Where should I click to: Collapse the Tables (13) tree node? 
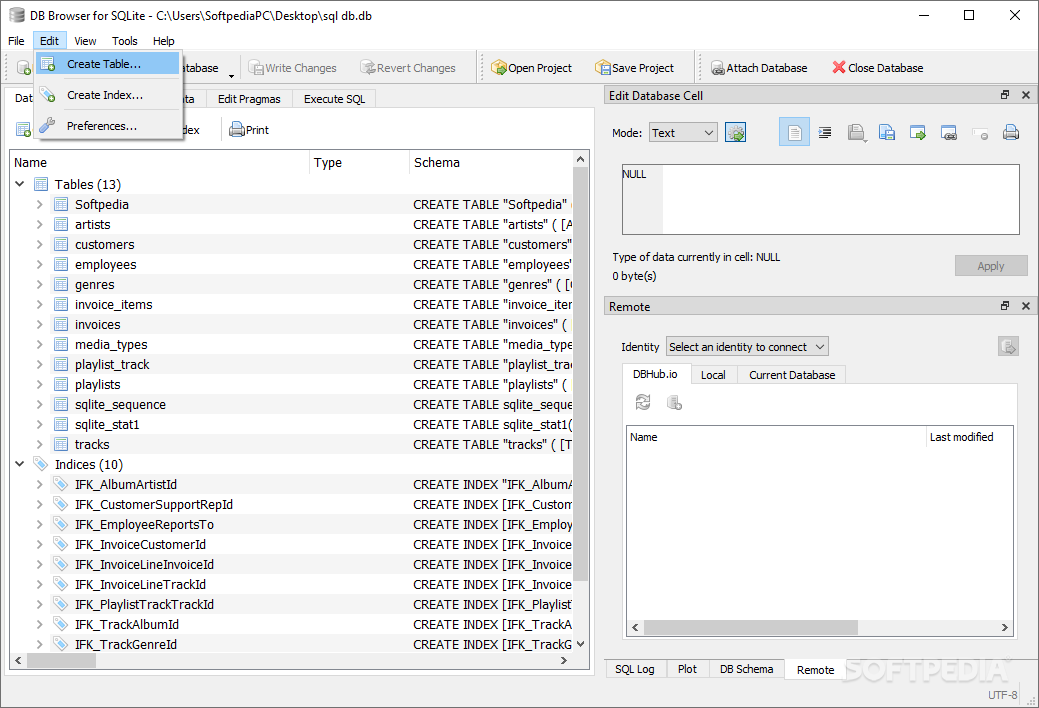click(19, 184)
